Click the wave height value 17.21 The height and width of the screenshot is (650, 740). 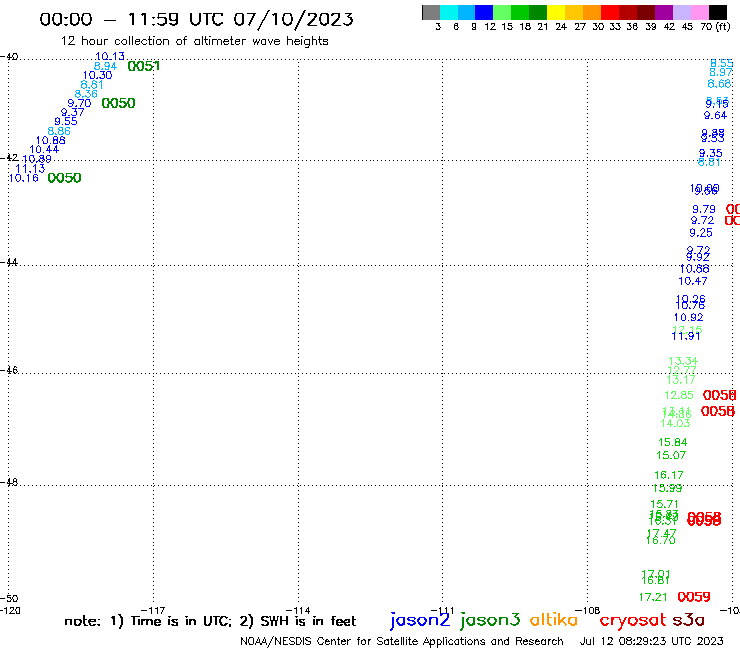[653, 597]
